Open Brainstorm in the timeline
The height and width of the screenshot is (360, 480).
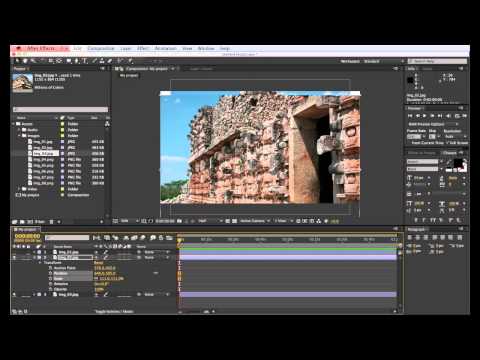pos(153,238)
